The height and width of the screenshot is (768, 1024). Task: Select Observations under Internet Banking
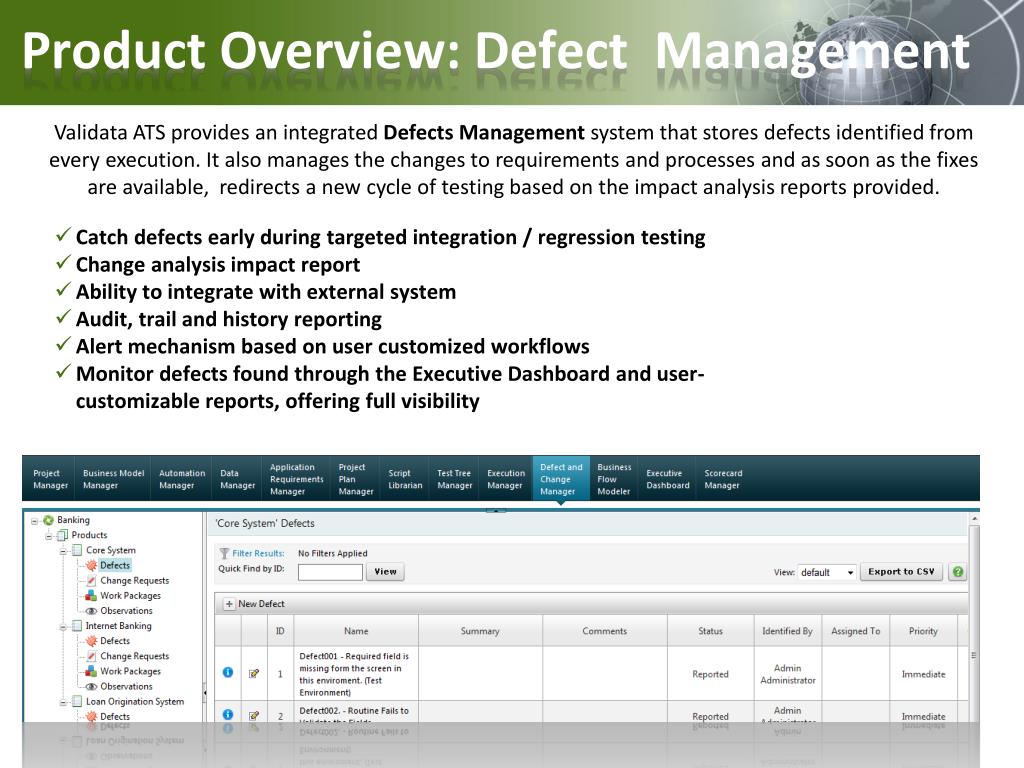pos(126,686)
